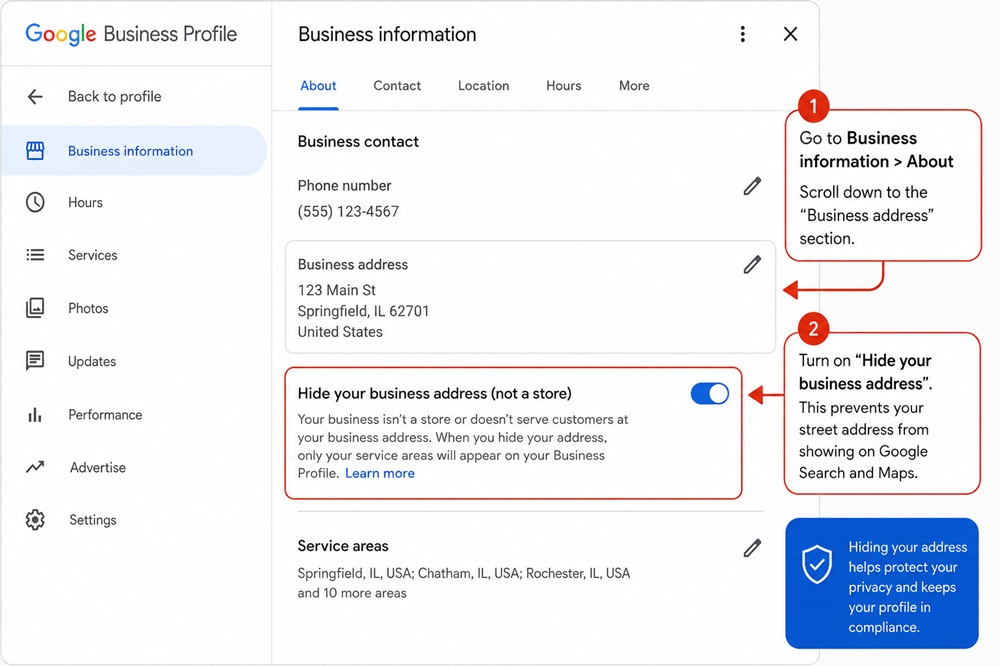Image resolution: width=1000 pixels, height=666 pixels.
Task: Toggle Hide your business address switch
Action: pos(710,394)
